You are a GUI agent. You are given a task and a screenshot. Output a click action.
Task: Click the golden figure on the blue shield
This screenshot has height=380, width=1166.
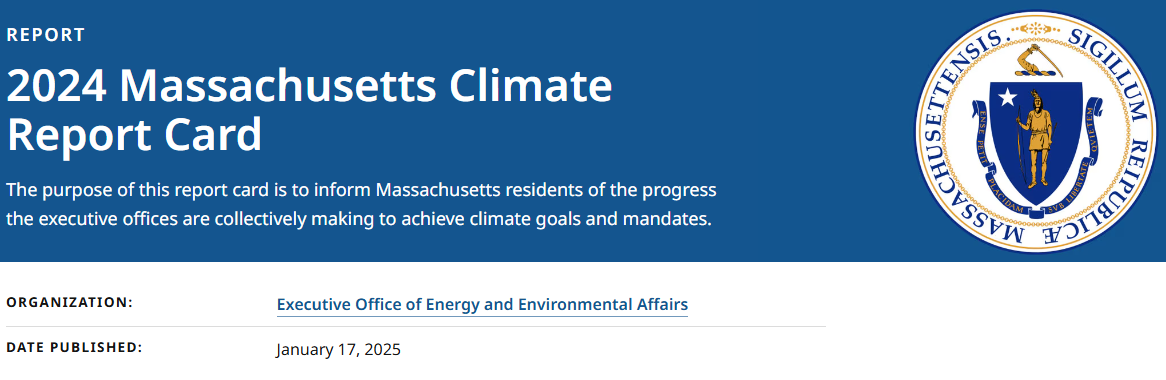(x=1033, y=138)
